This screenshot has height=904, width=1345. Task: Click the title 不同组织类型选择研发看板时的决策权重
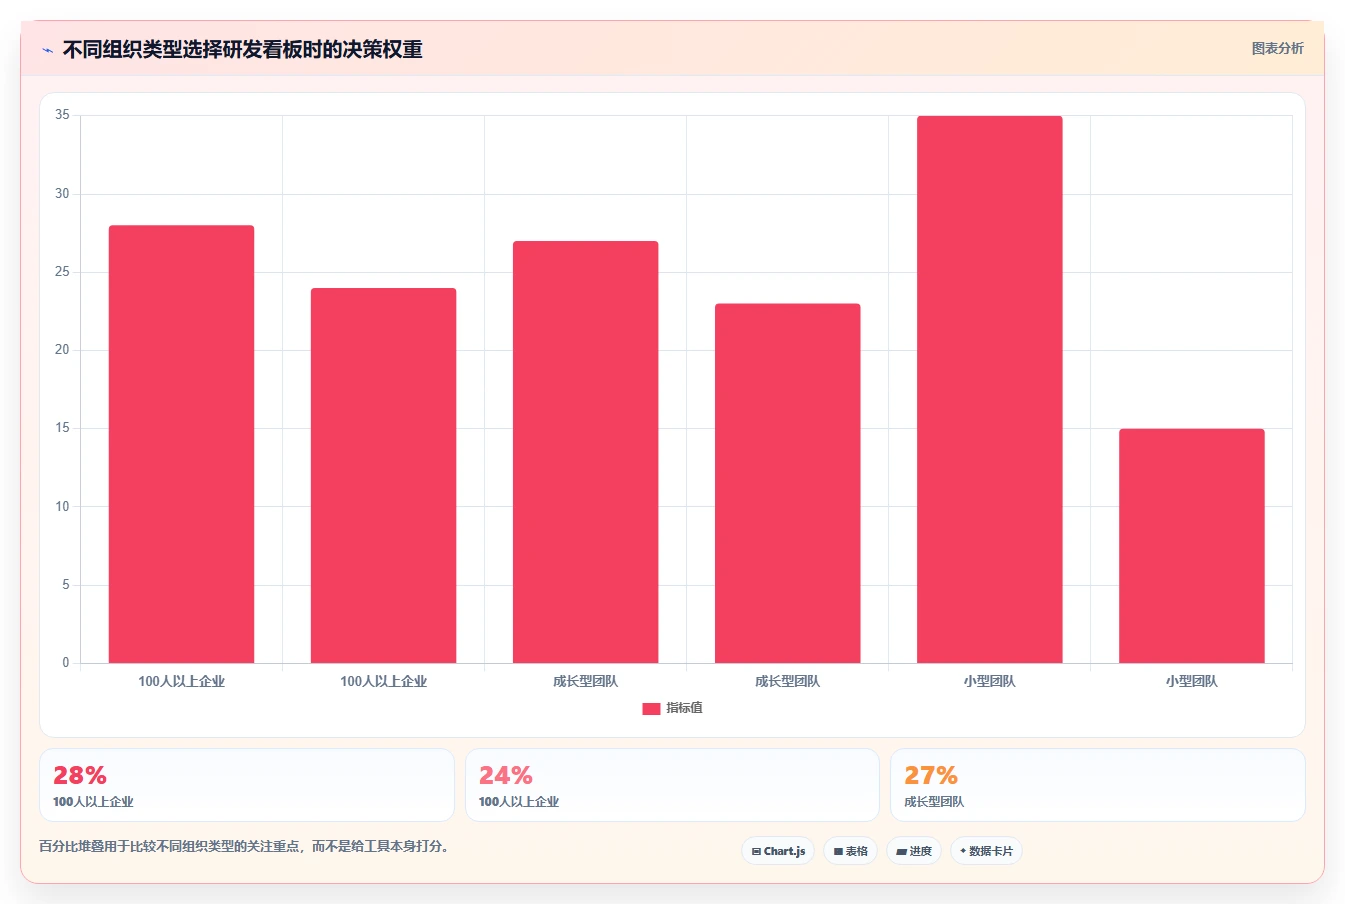[x=242, y=49]
